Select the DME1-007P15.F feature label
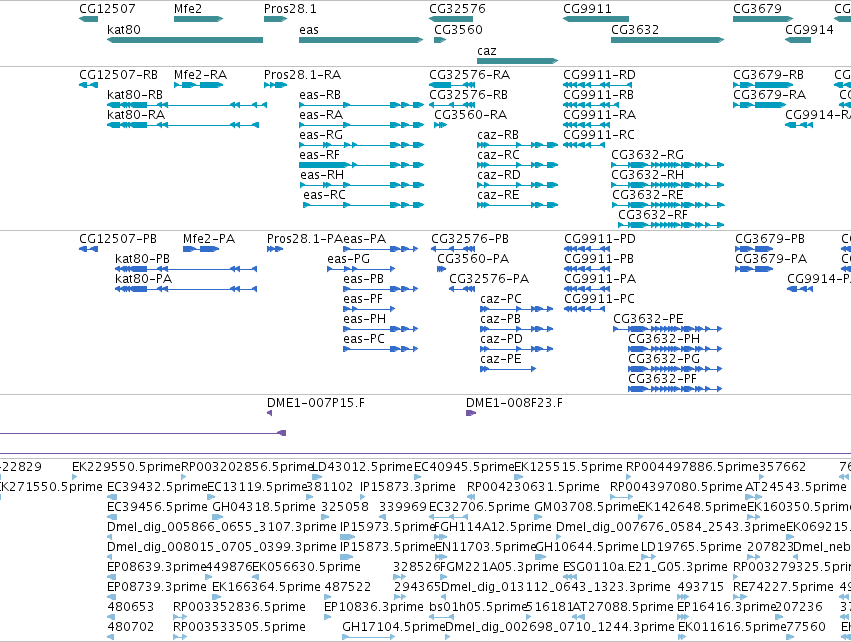 [316, 403]
